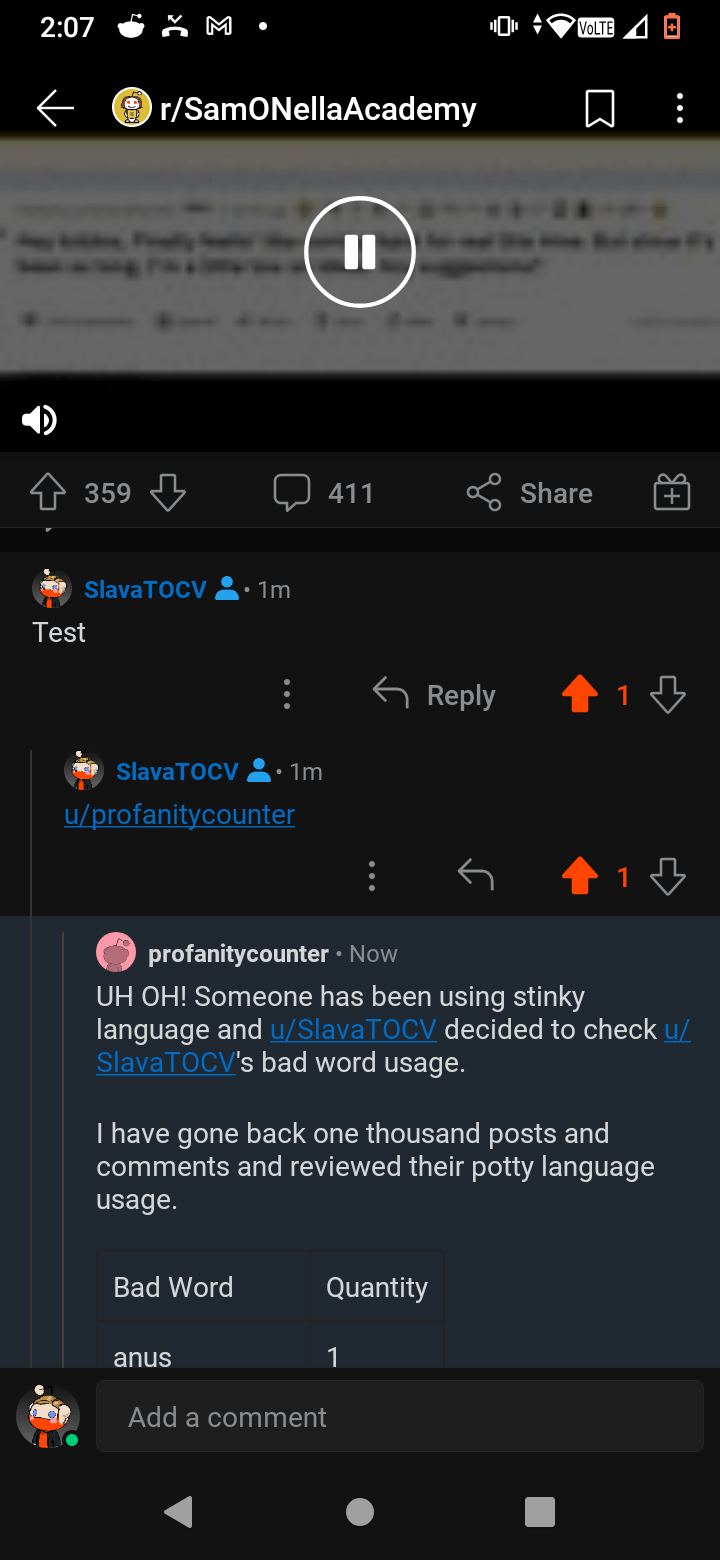This screenshot has width=720, height=1560.
Task: Open the comments icon showing 411
Action: [292, 491]
